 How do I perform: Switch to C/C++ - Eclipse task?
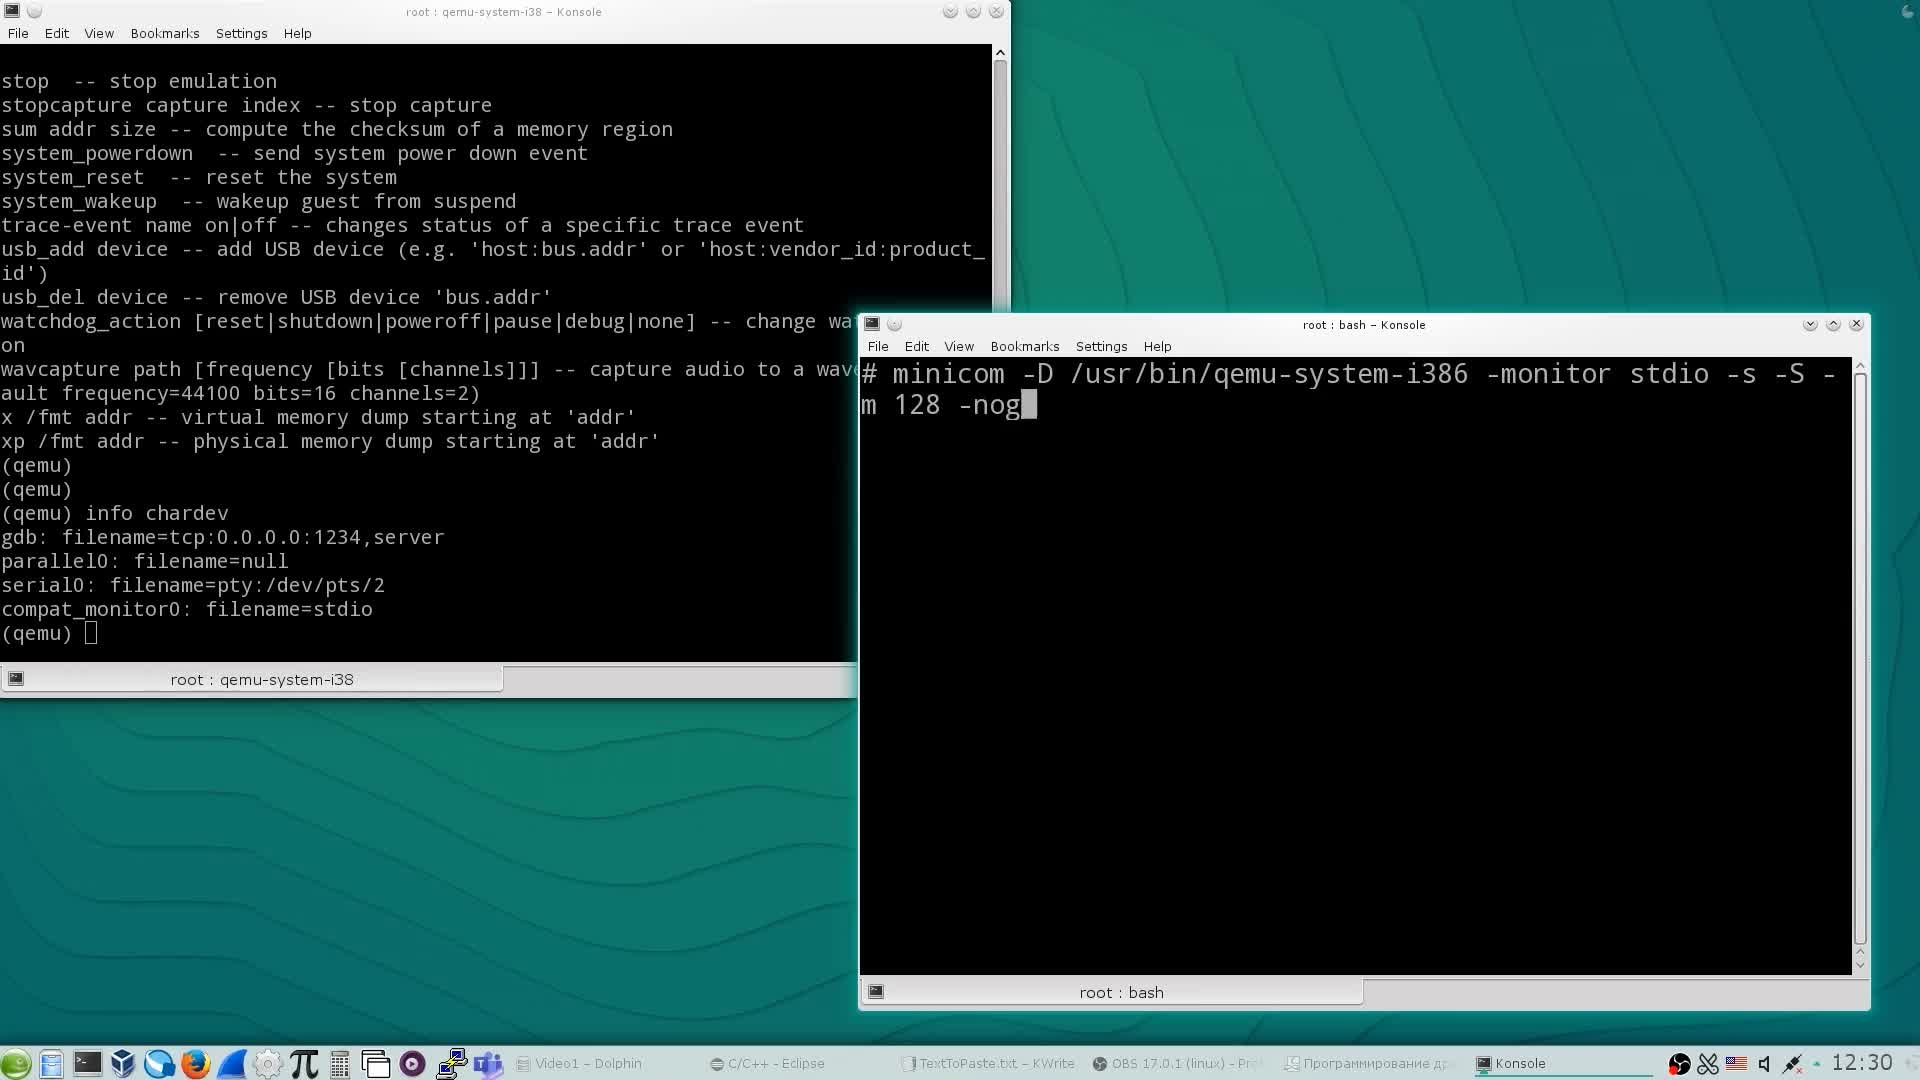coord(767,1063)
